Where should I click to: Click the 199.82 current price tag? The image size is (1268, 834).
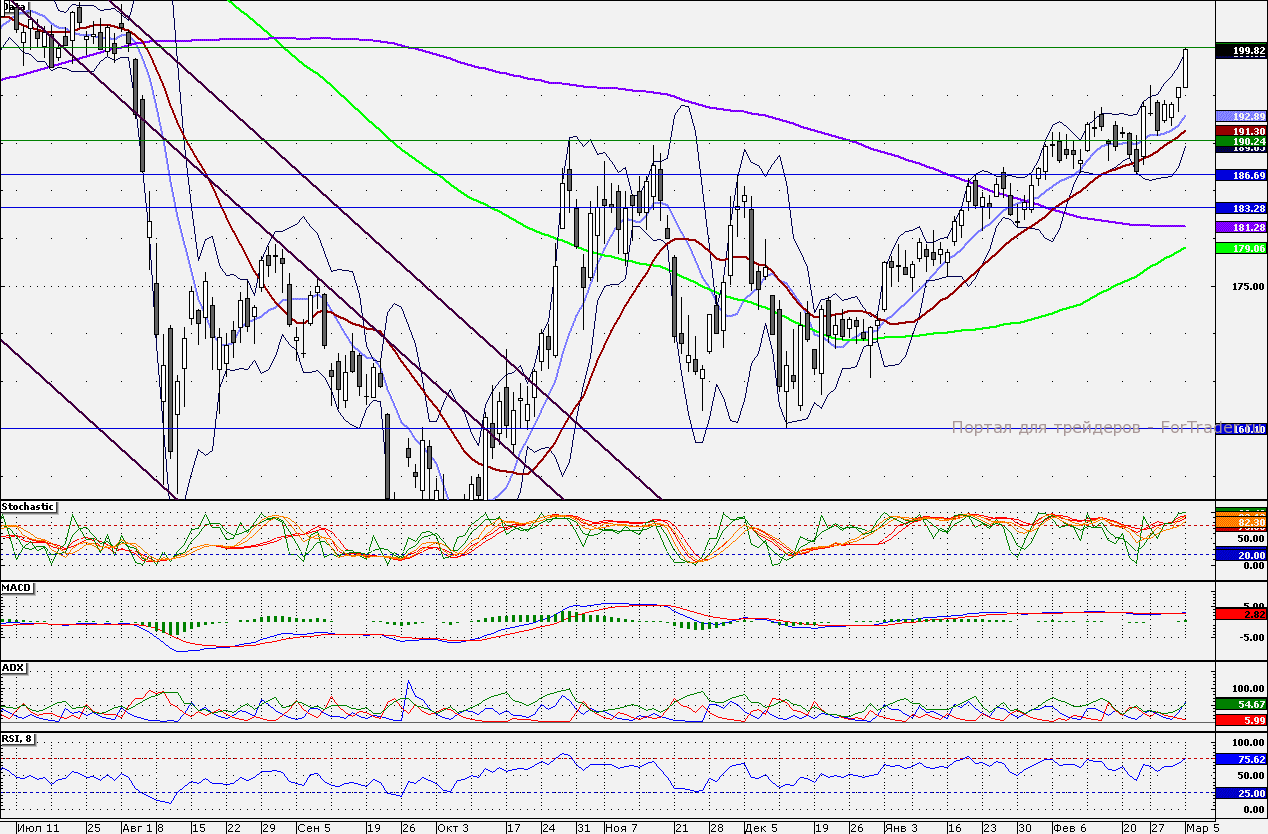(x=1240, y=50)
